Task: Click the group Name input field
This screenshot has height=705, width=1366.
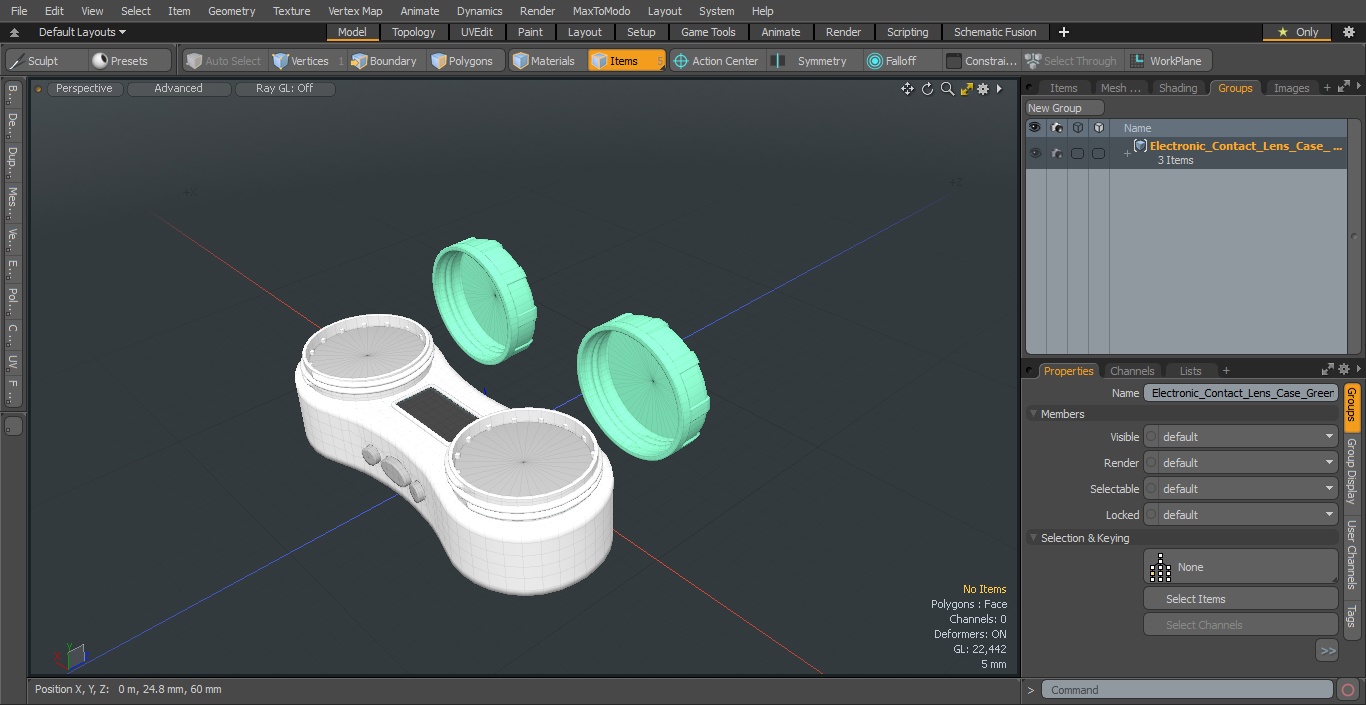Action: [x=1241, y=393]
